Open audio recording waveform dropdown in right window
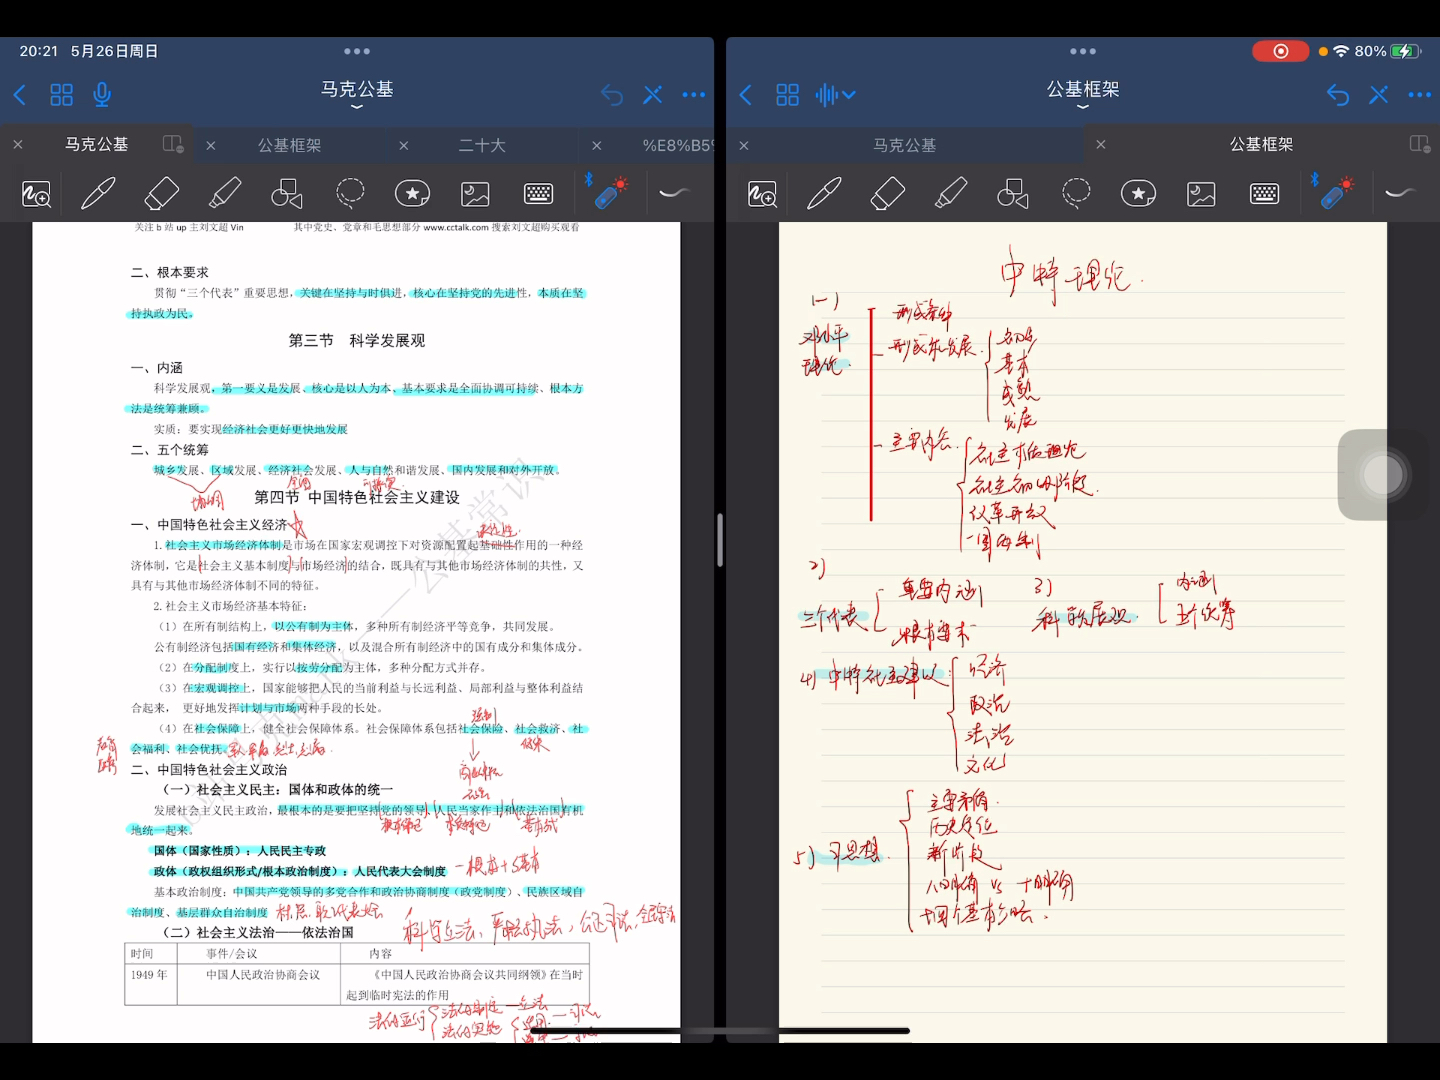The height and width of the screenshot is (1080, 1440). pyautogui.click(x=835, y=95)
